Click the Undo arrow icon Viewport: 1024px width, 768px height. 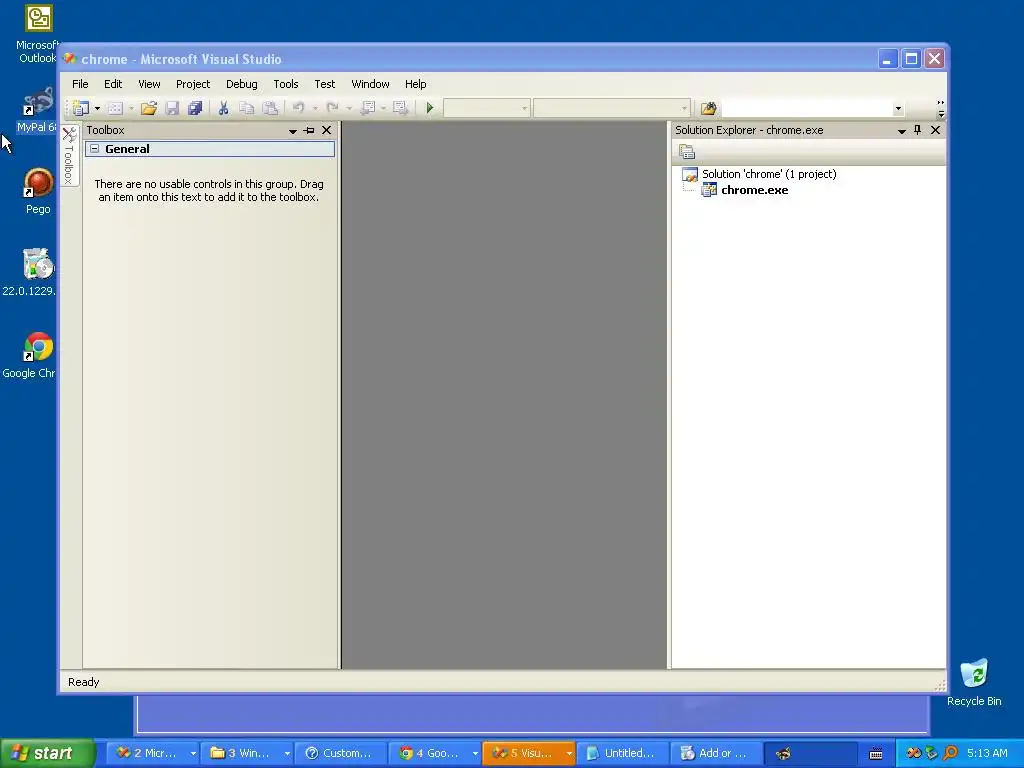298,108
